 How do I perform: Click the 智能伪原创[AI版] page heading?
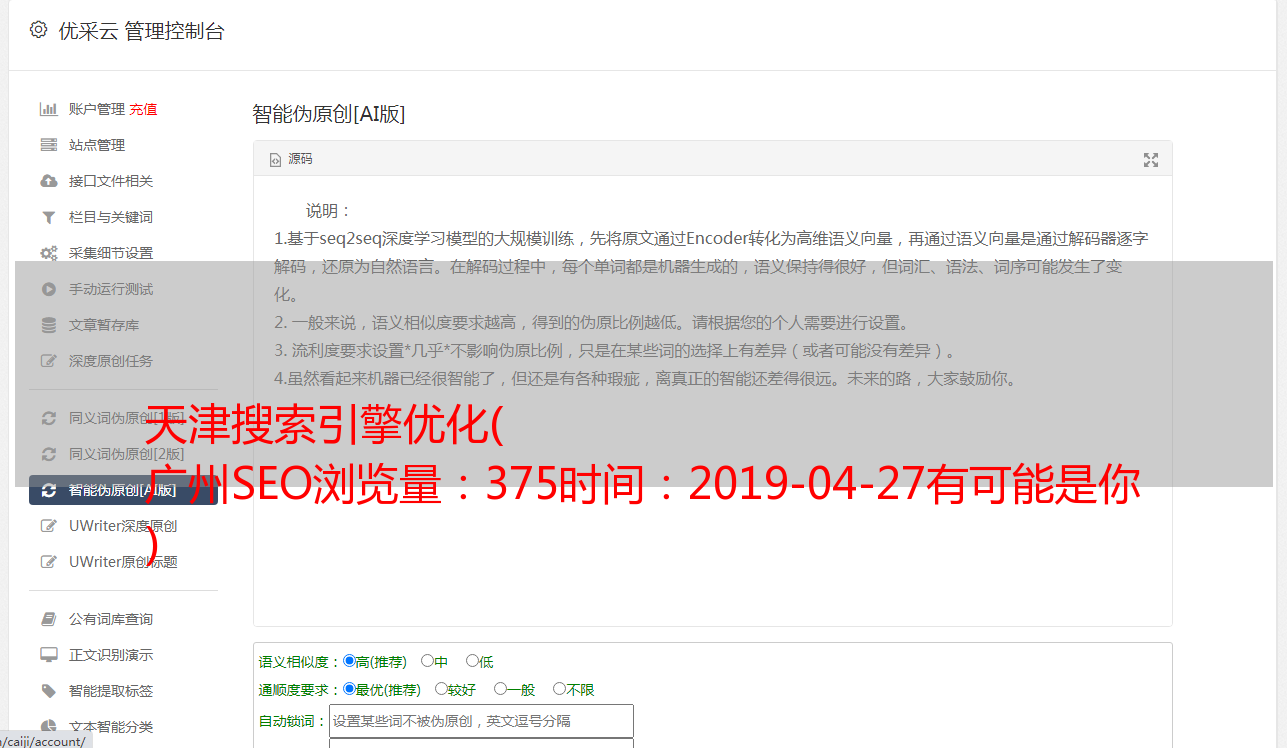point(329,114)
